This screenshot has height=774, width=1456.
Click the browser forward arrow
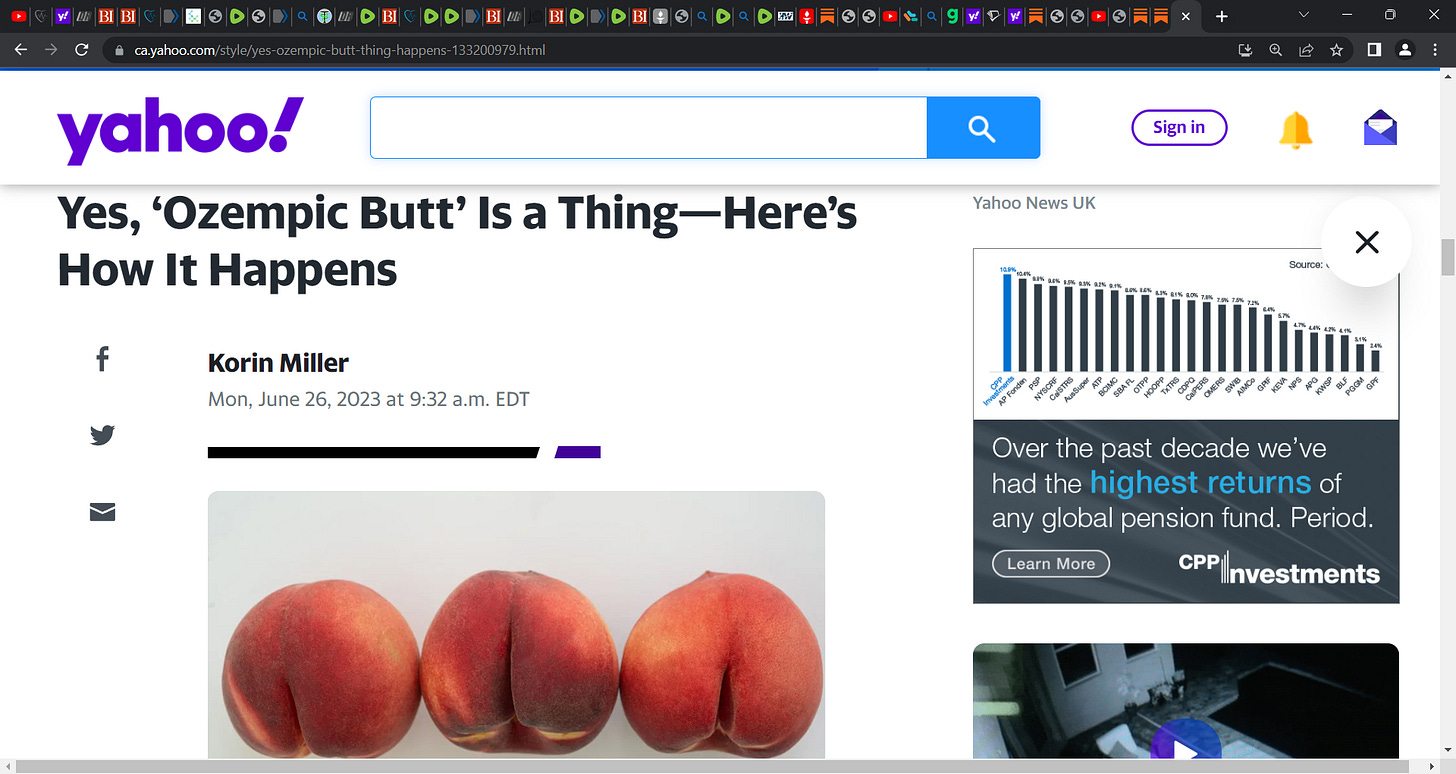(x=51, y=49)
